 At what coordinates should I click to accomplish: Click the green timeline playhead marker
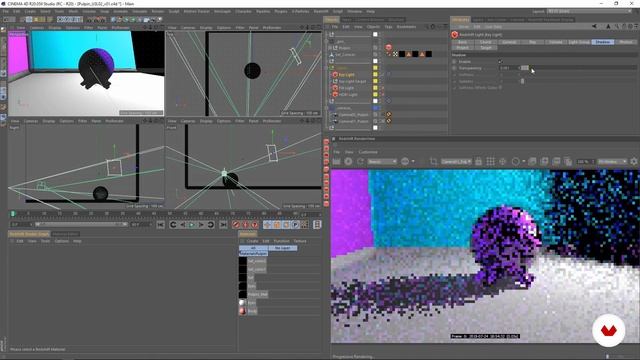coord(13,213)
